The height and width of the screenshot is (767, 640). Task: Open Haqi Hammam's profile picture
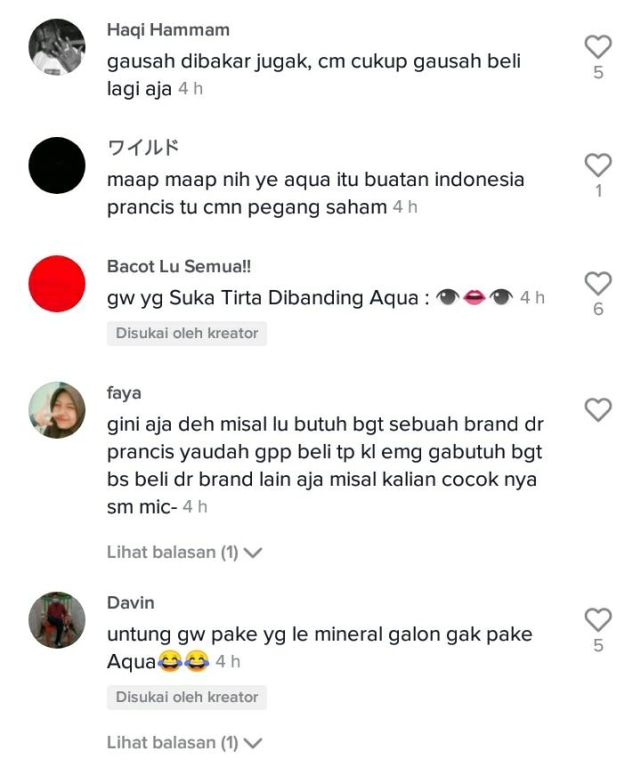pyautogui.click(x=57, y=47)
